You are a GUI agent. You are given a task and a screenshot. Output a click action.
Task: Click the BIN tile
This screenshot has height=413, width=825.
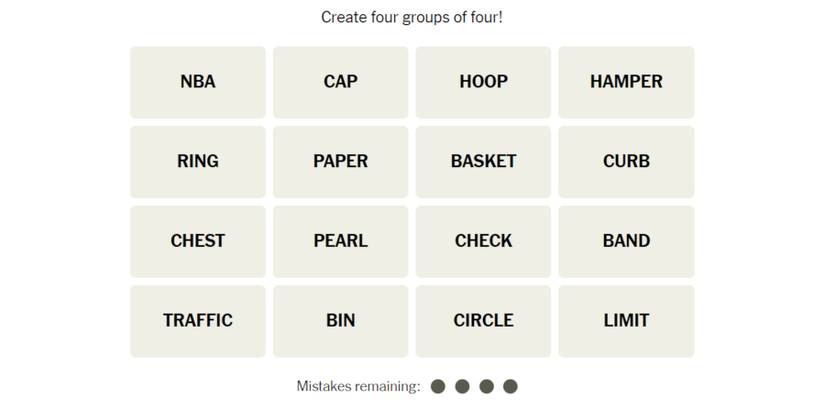340,321
